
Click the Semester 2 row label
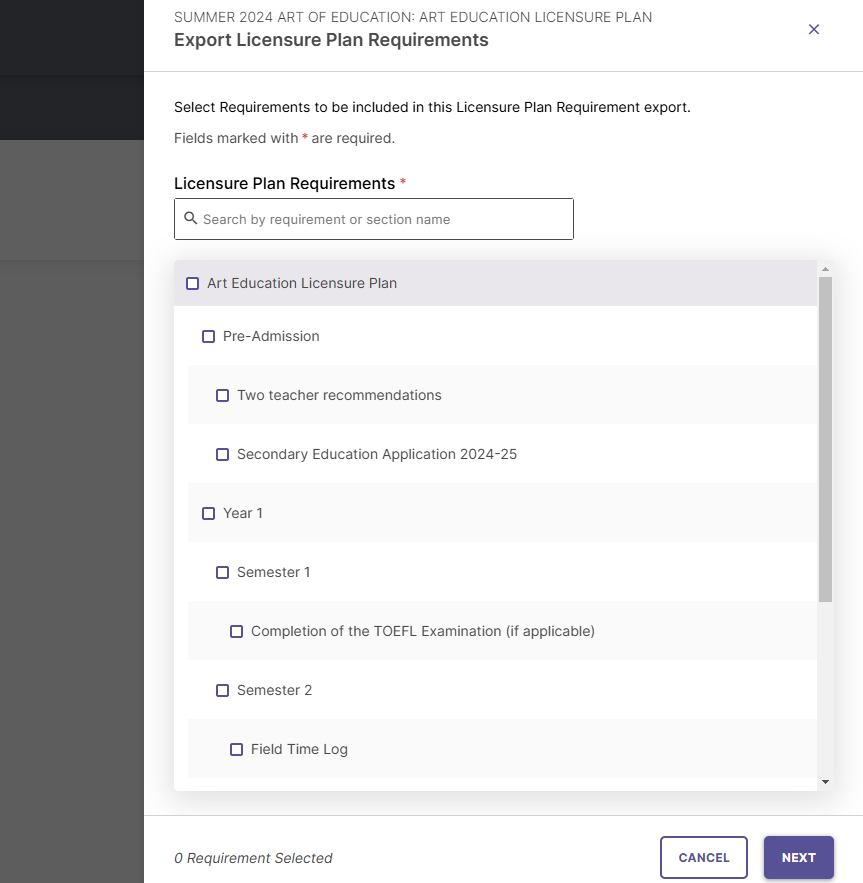(x=274, y=690)
